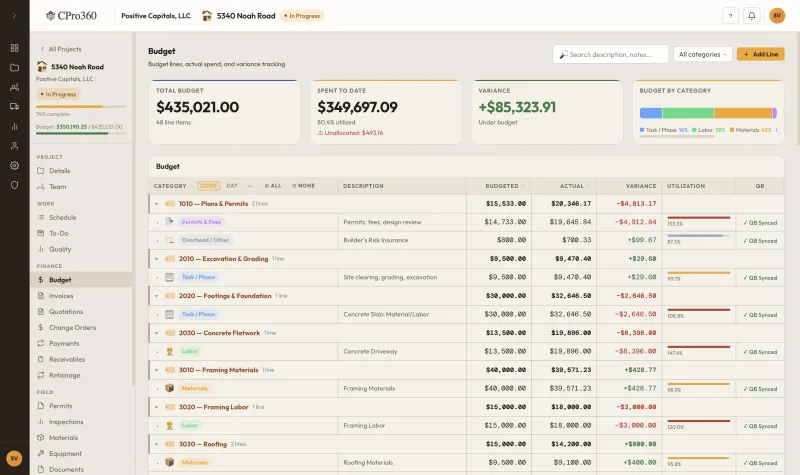Image resolution: width=800 pixels, height=475 pixels.
Task: Open the contacts people icon in left rail
Action: [x=14, y=87]
